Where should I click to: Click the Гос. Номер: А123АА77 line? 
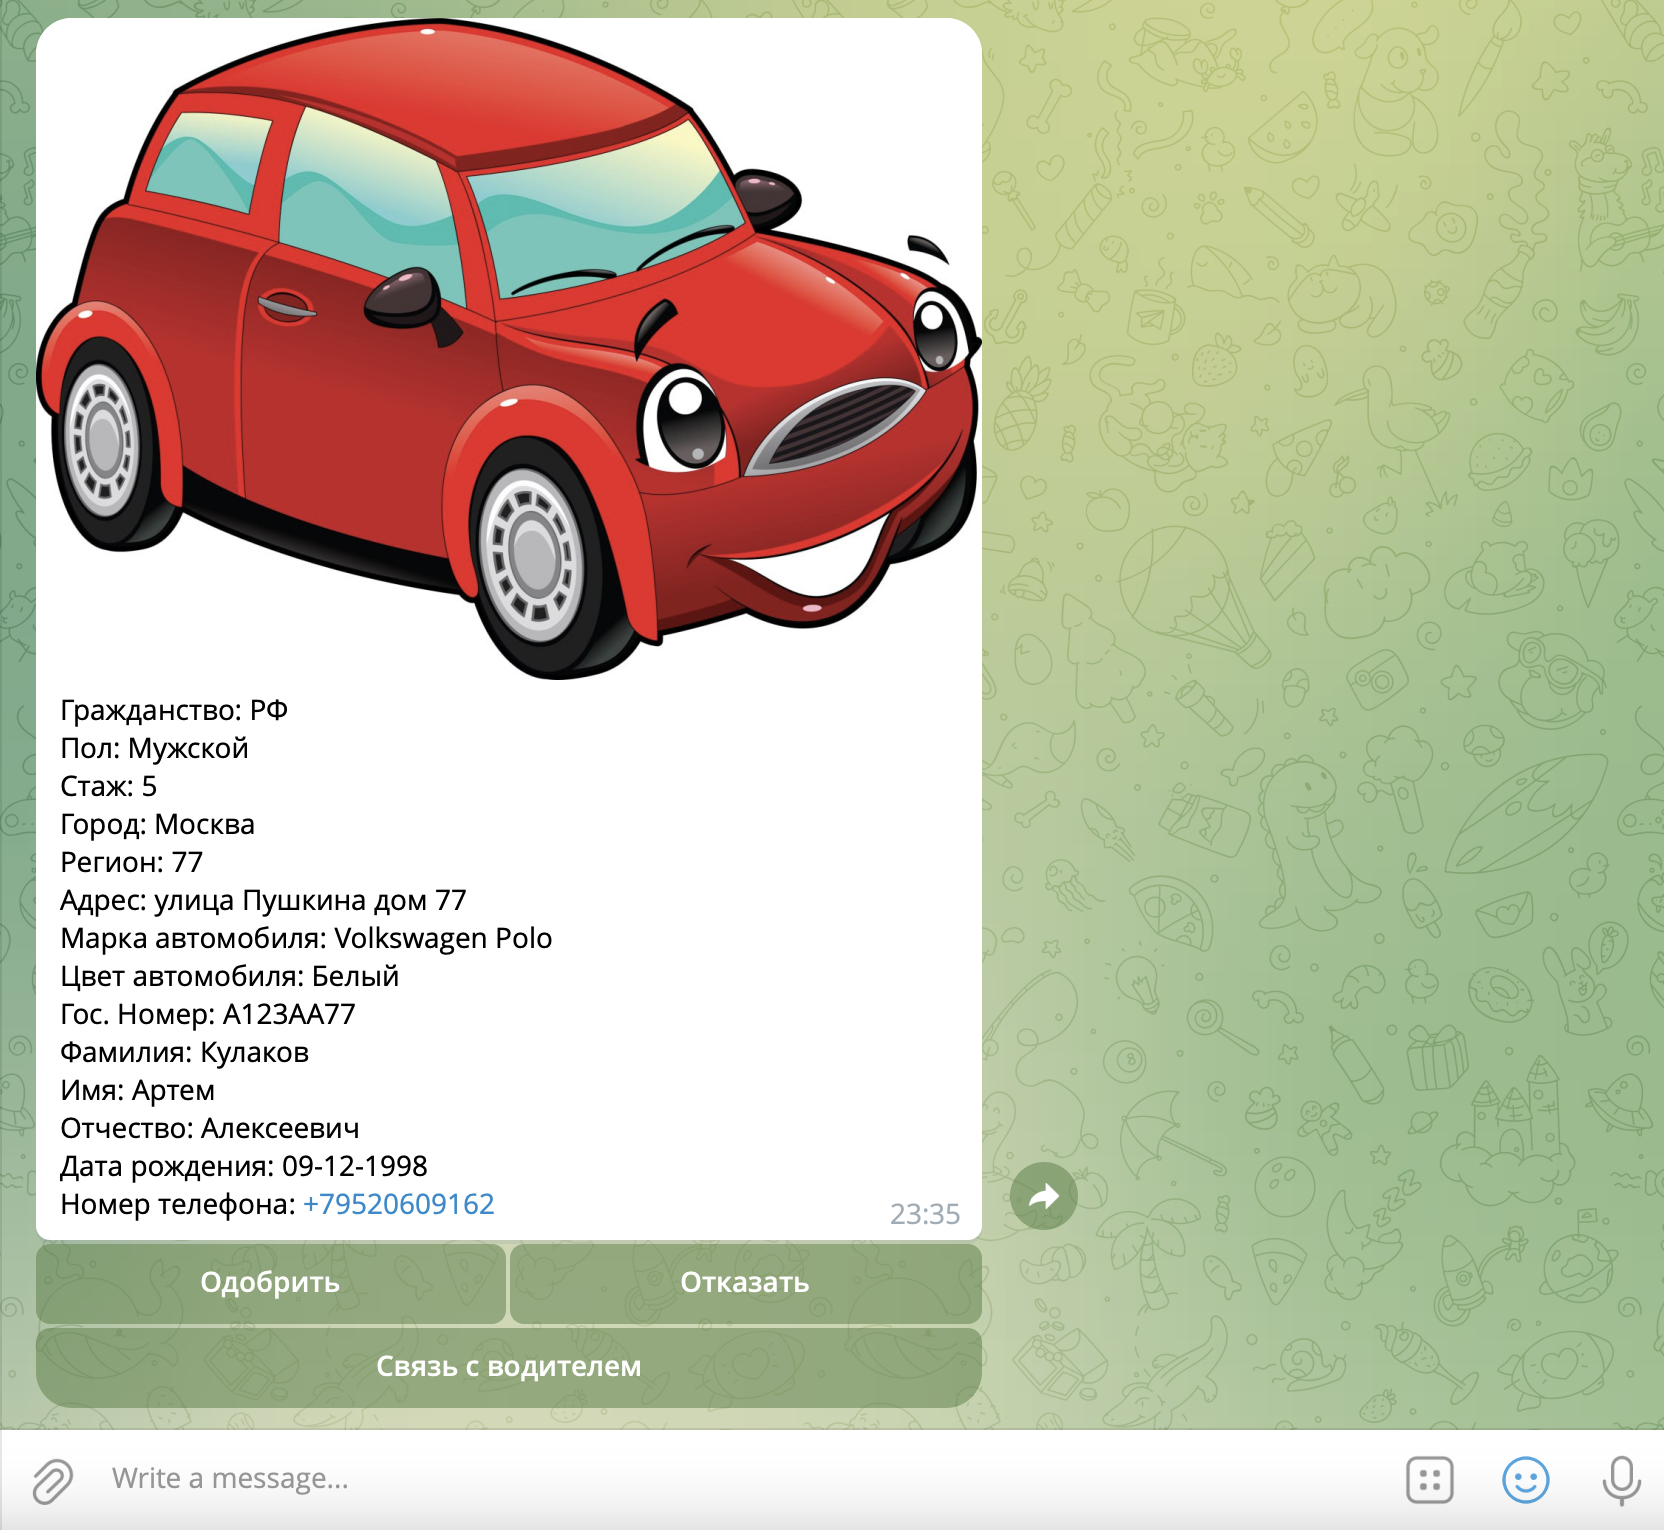208,1014
